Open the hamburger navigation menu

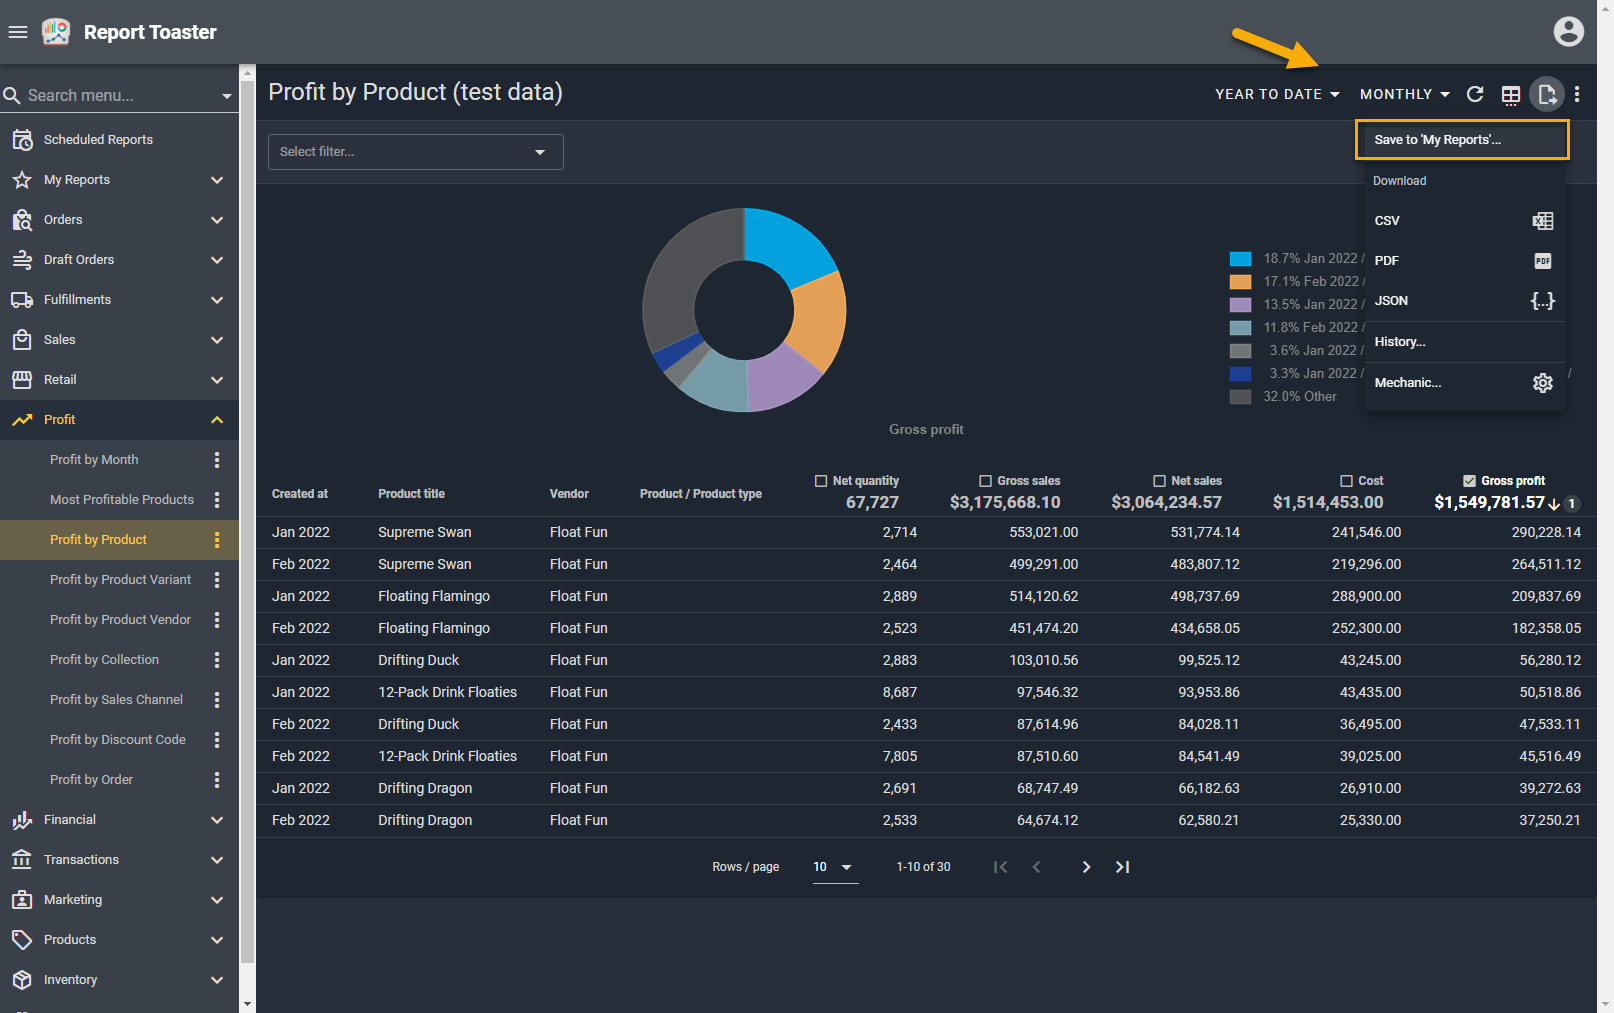point(17,32)
